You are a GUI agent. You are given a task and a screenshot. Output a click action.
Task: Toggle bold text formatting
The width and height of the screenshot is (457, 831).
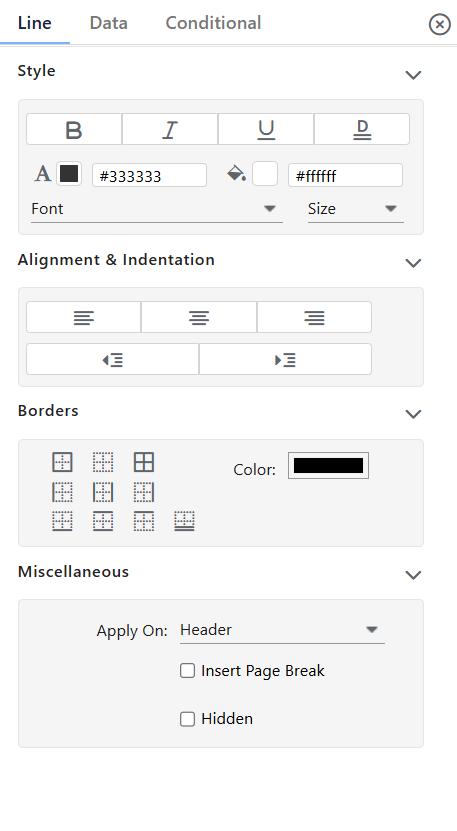coord(74,129)
